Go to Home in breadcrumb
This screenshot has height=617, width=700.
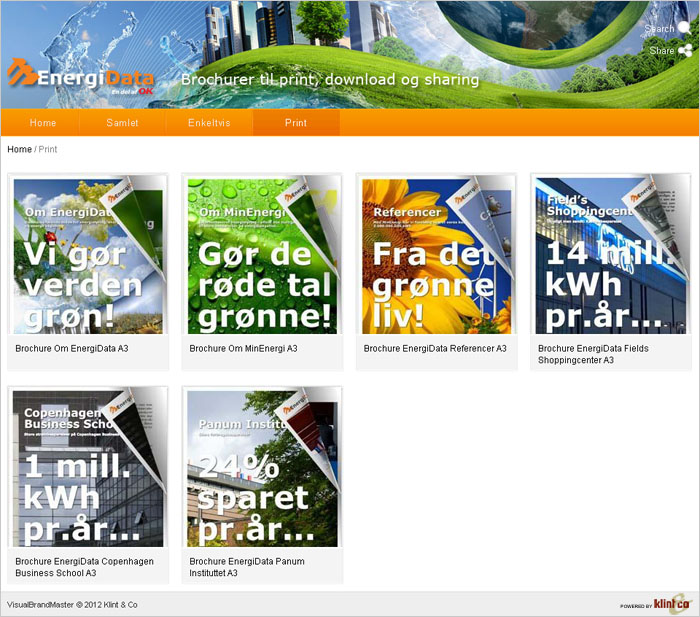(x=19, y=149)
